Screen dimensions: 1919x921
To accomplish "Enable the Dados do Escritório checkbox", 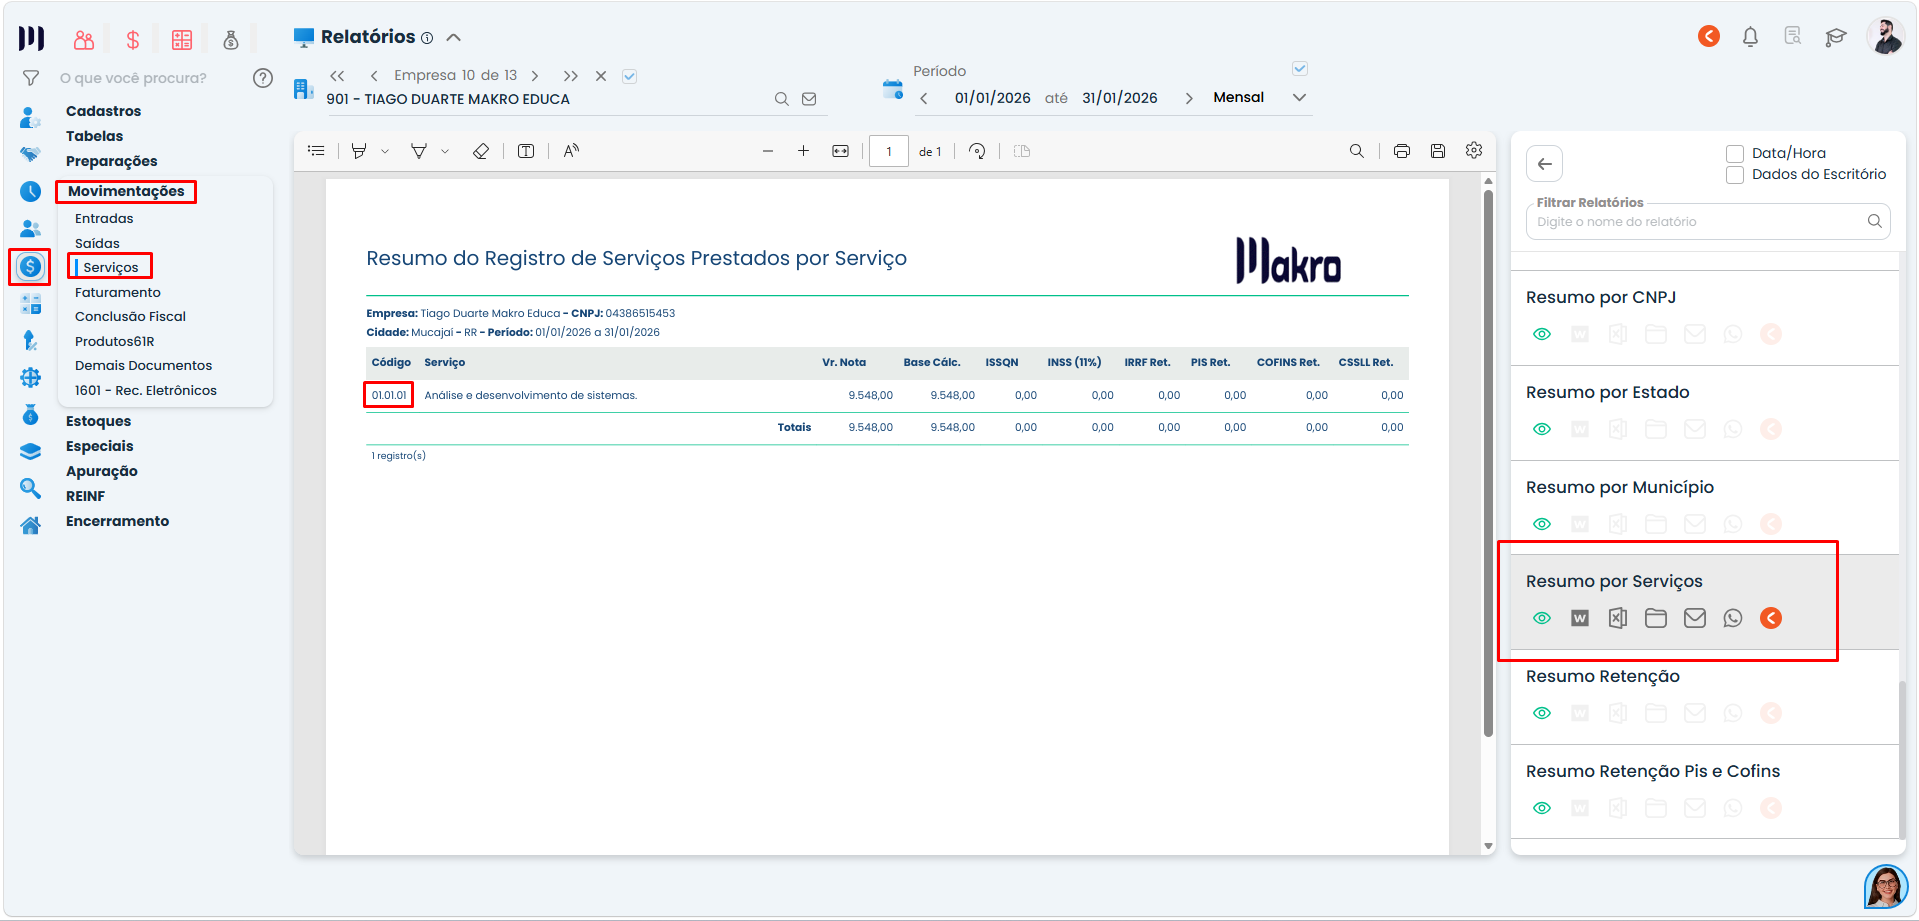I will pyautogui.click(x=1735, y=175).
